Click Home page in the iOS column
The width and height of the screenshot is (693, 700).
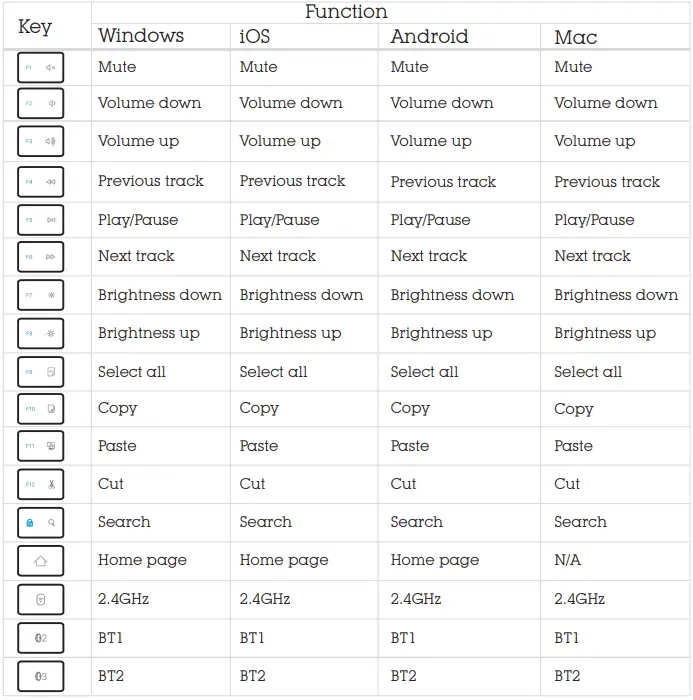pyautogui.click(x=283, y=560)
